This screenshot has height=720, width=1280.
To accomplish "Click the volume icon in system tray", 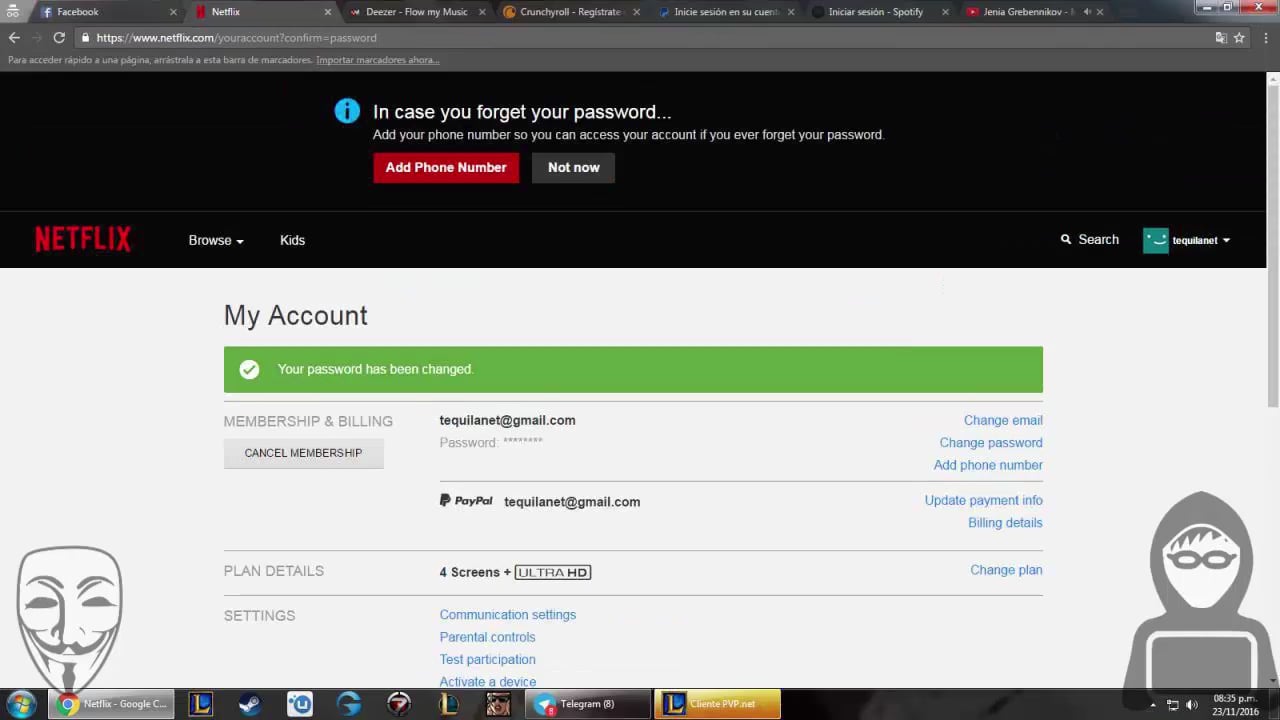I will click(1192, 705).
